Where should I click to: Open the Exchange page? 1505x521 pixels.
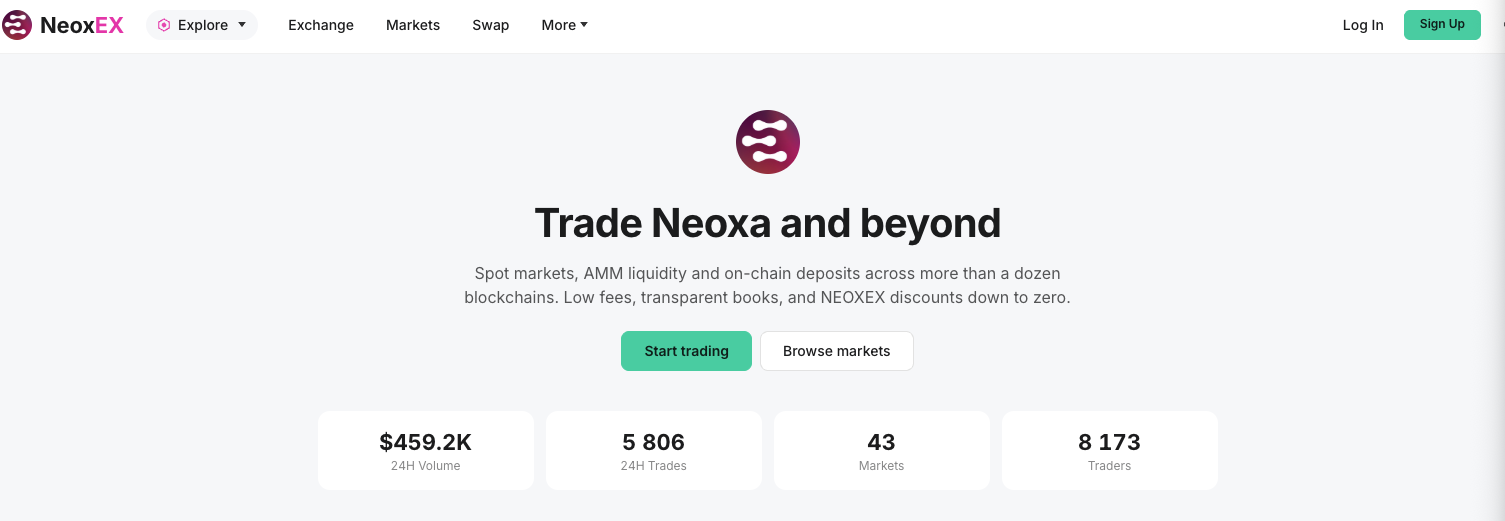(321, 25)
